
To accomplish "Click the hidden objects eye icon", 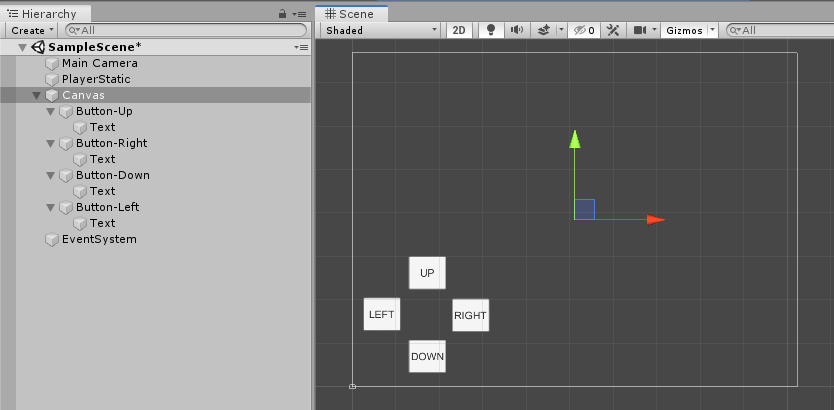I will [582, 30].
